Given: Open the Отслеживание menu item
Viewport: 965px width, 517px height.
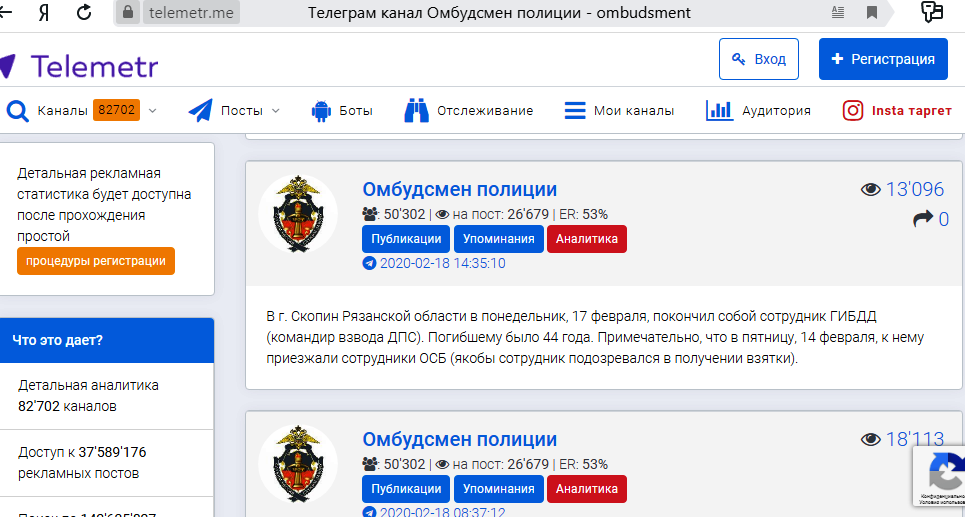Looking at the screenshot, I should 485,111.
